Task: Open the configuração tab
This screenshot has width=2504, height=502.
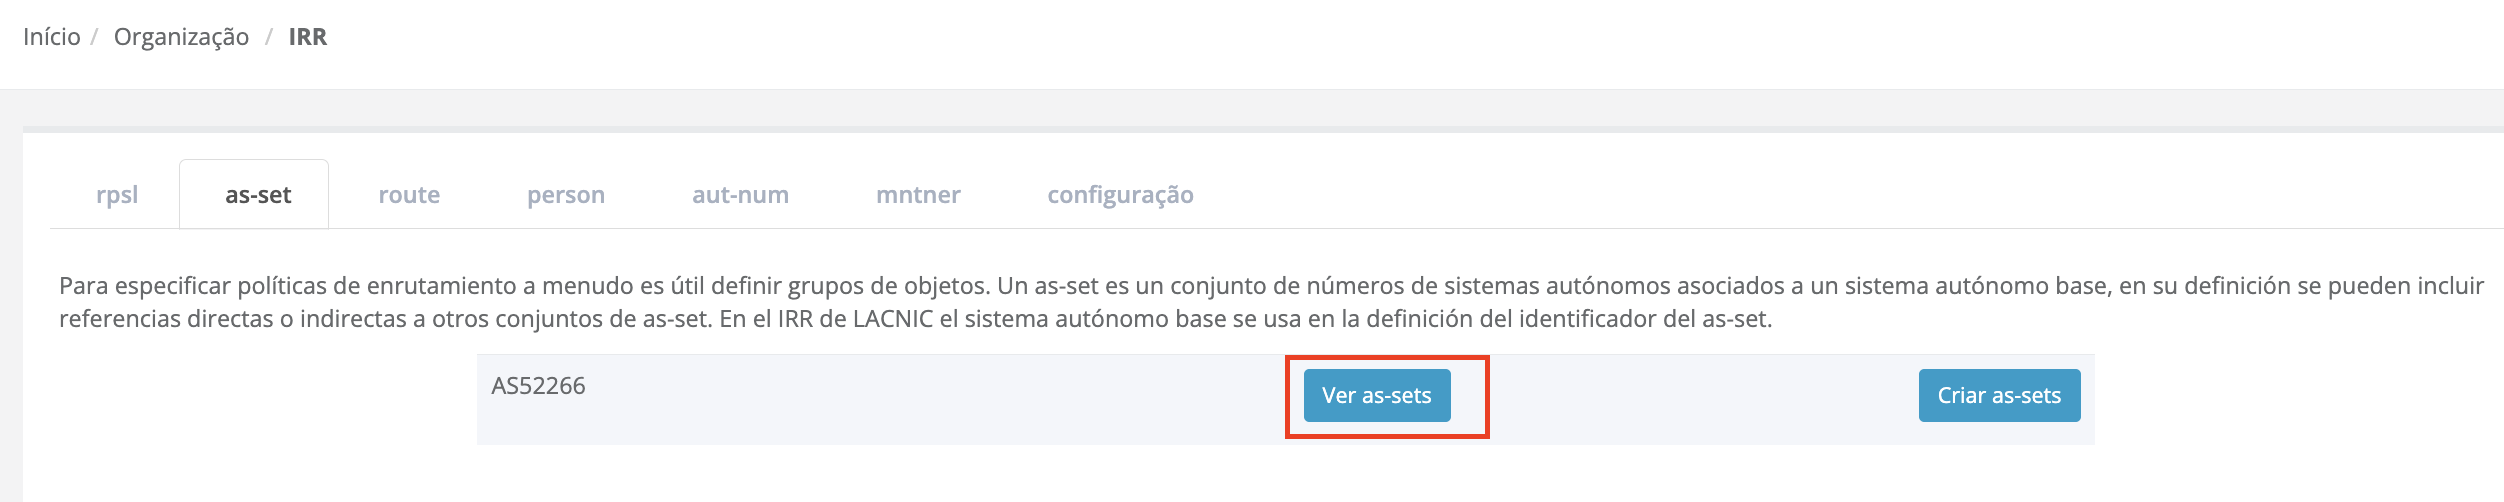Action: tap(1120, 195)
